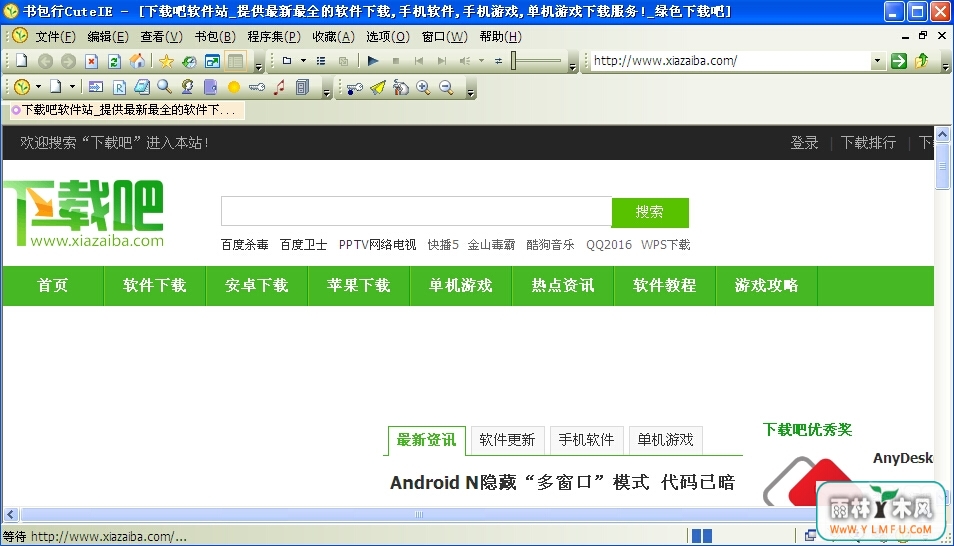The height and width of the screenshot is (546, 954).
Task: Expand the speaker volume dropdown arrow
Action: [481, 61]
